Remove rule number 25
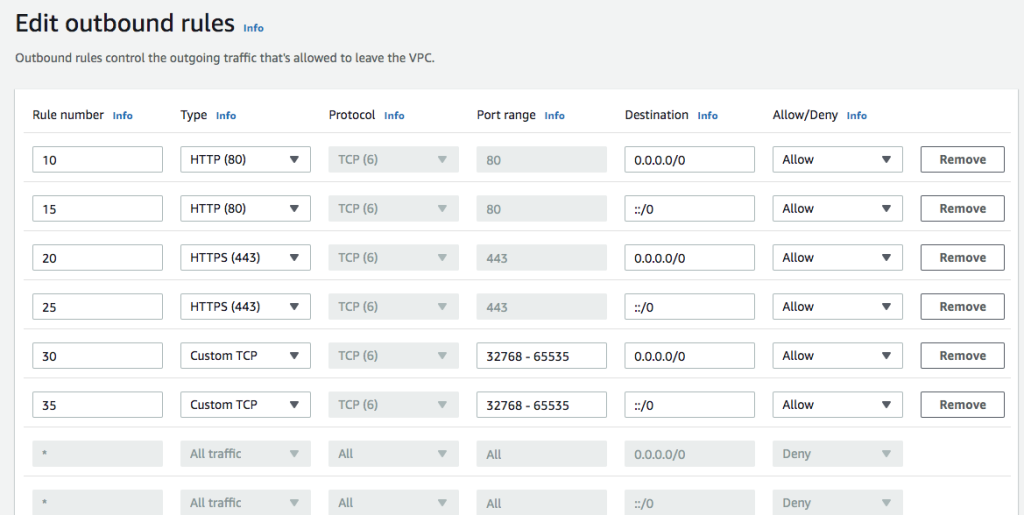Screen dimensions: 1024x515 pos(962,306)
